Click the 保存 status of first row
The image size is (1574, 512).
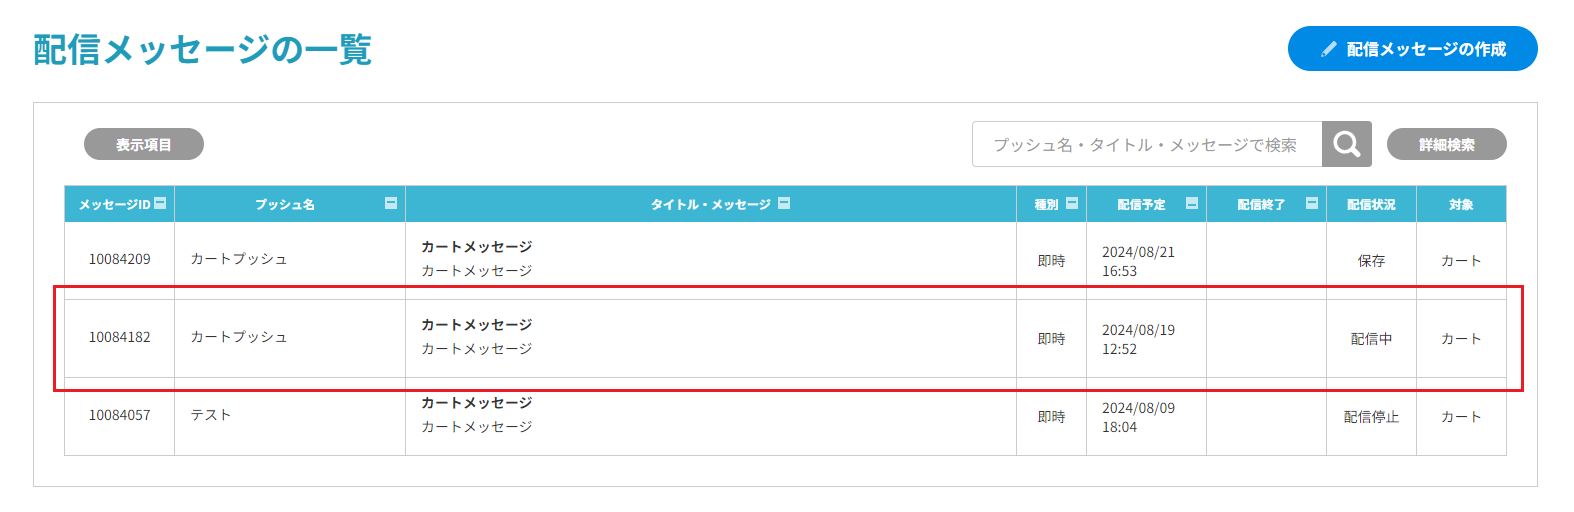click(x=1371, y=261)
